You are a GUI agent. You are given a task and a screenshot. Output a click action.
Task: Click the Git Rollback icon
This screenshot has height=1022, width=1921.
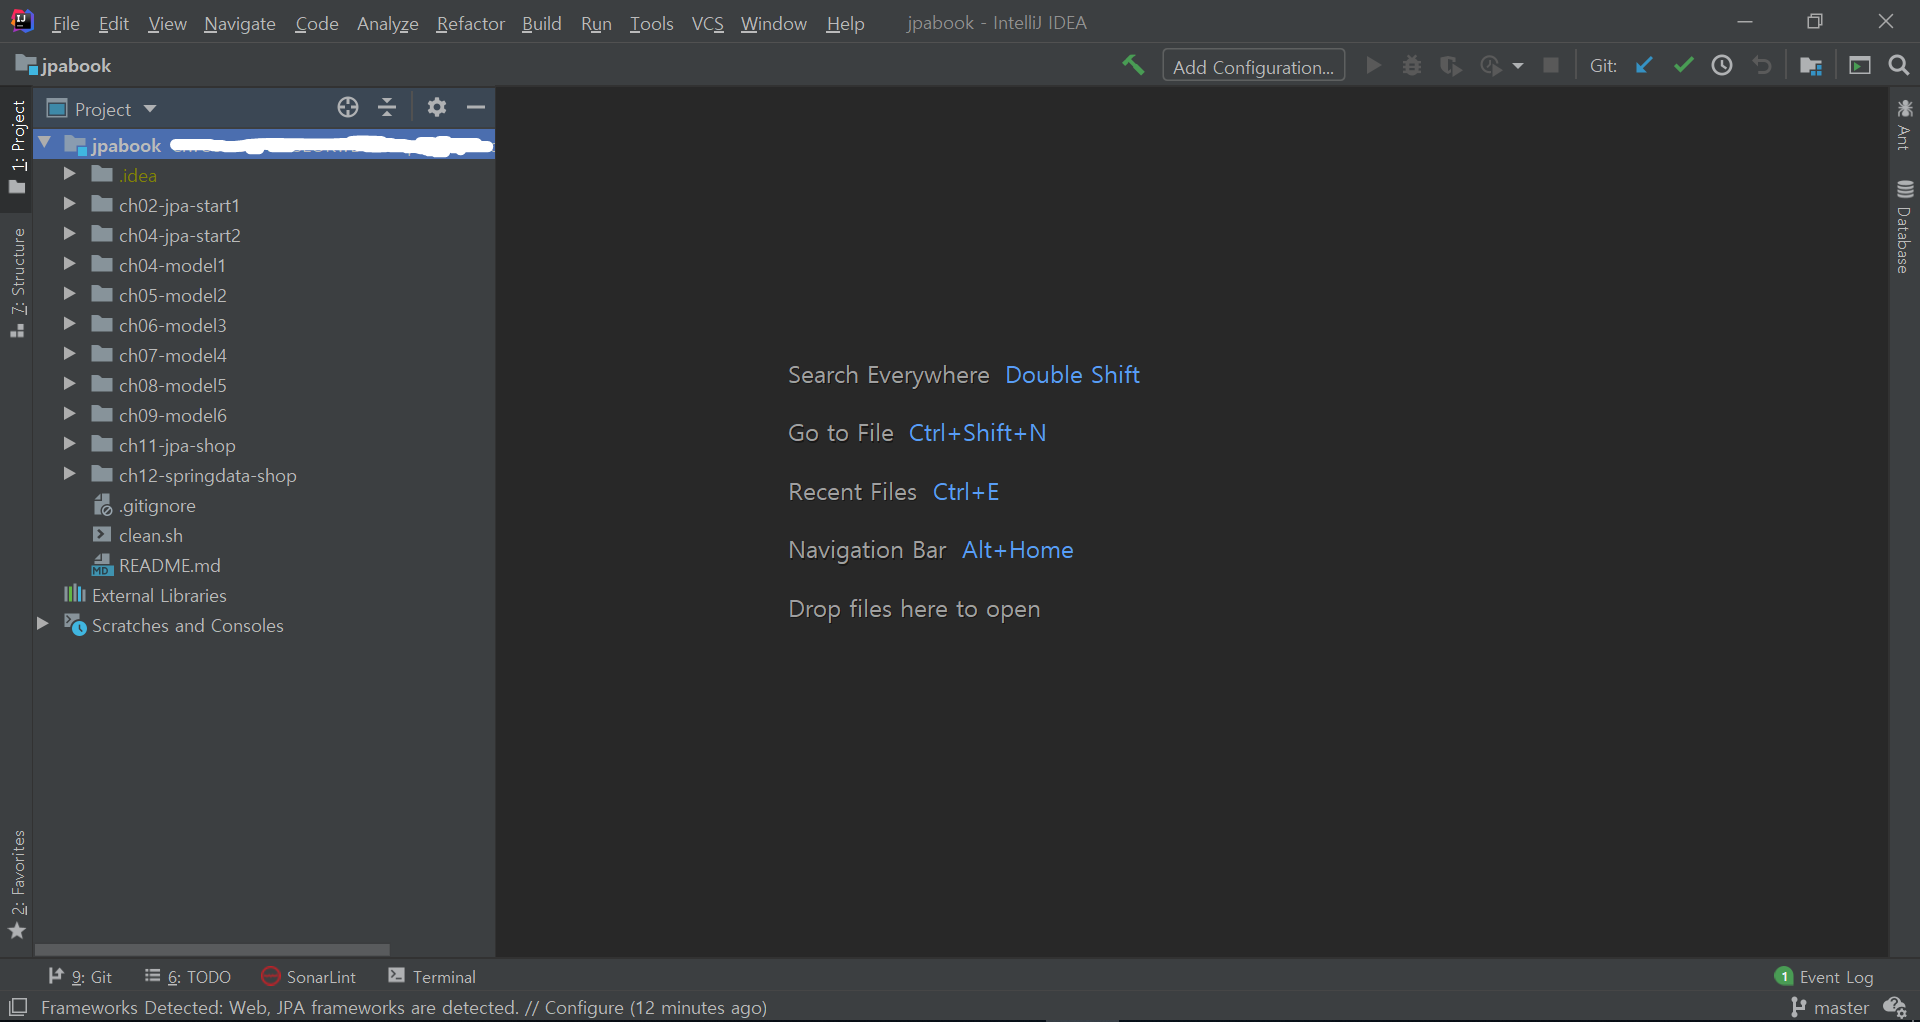1762,66
